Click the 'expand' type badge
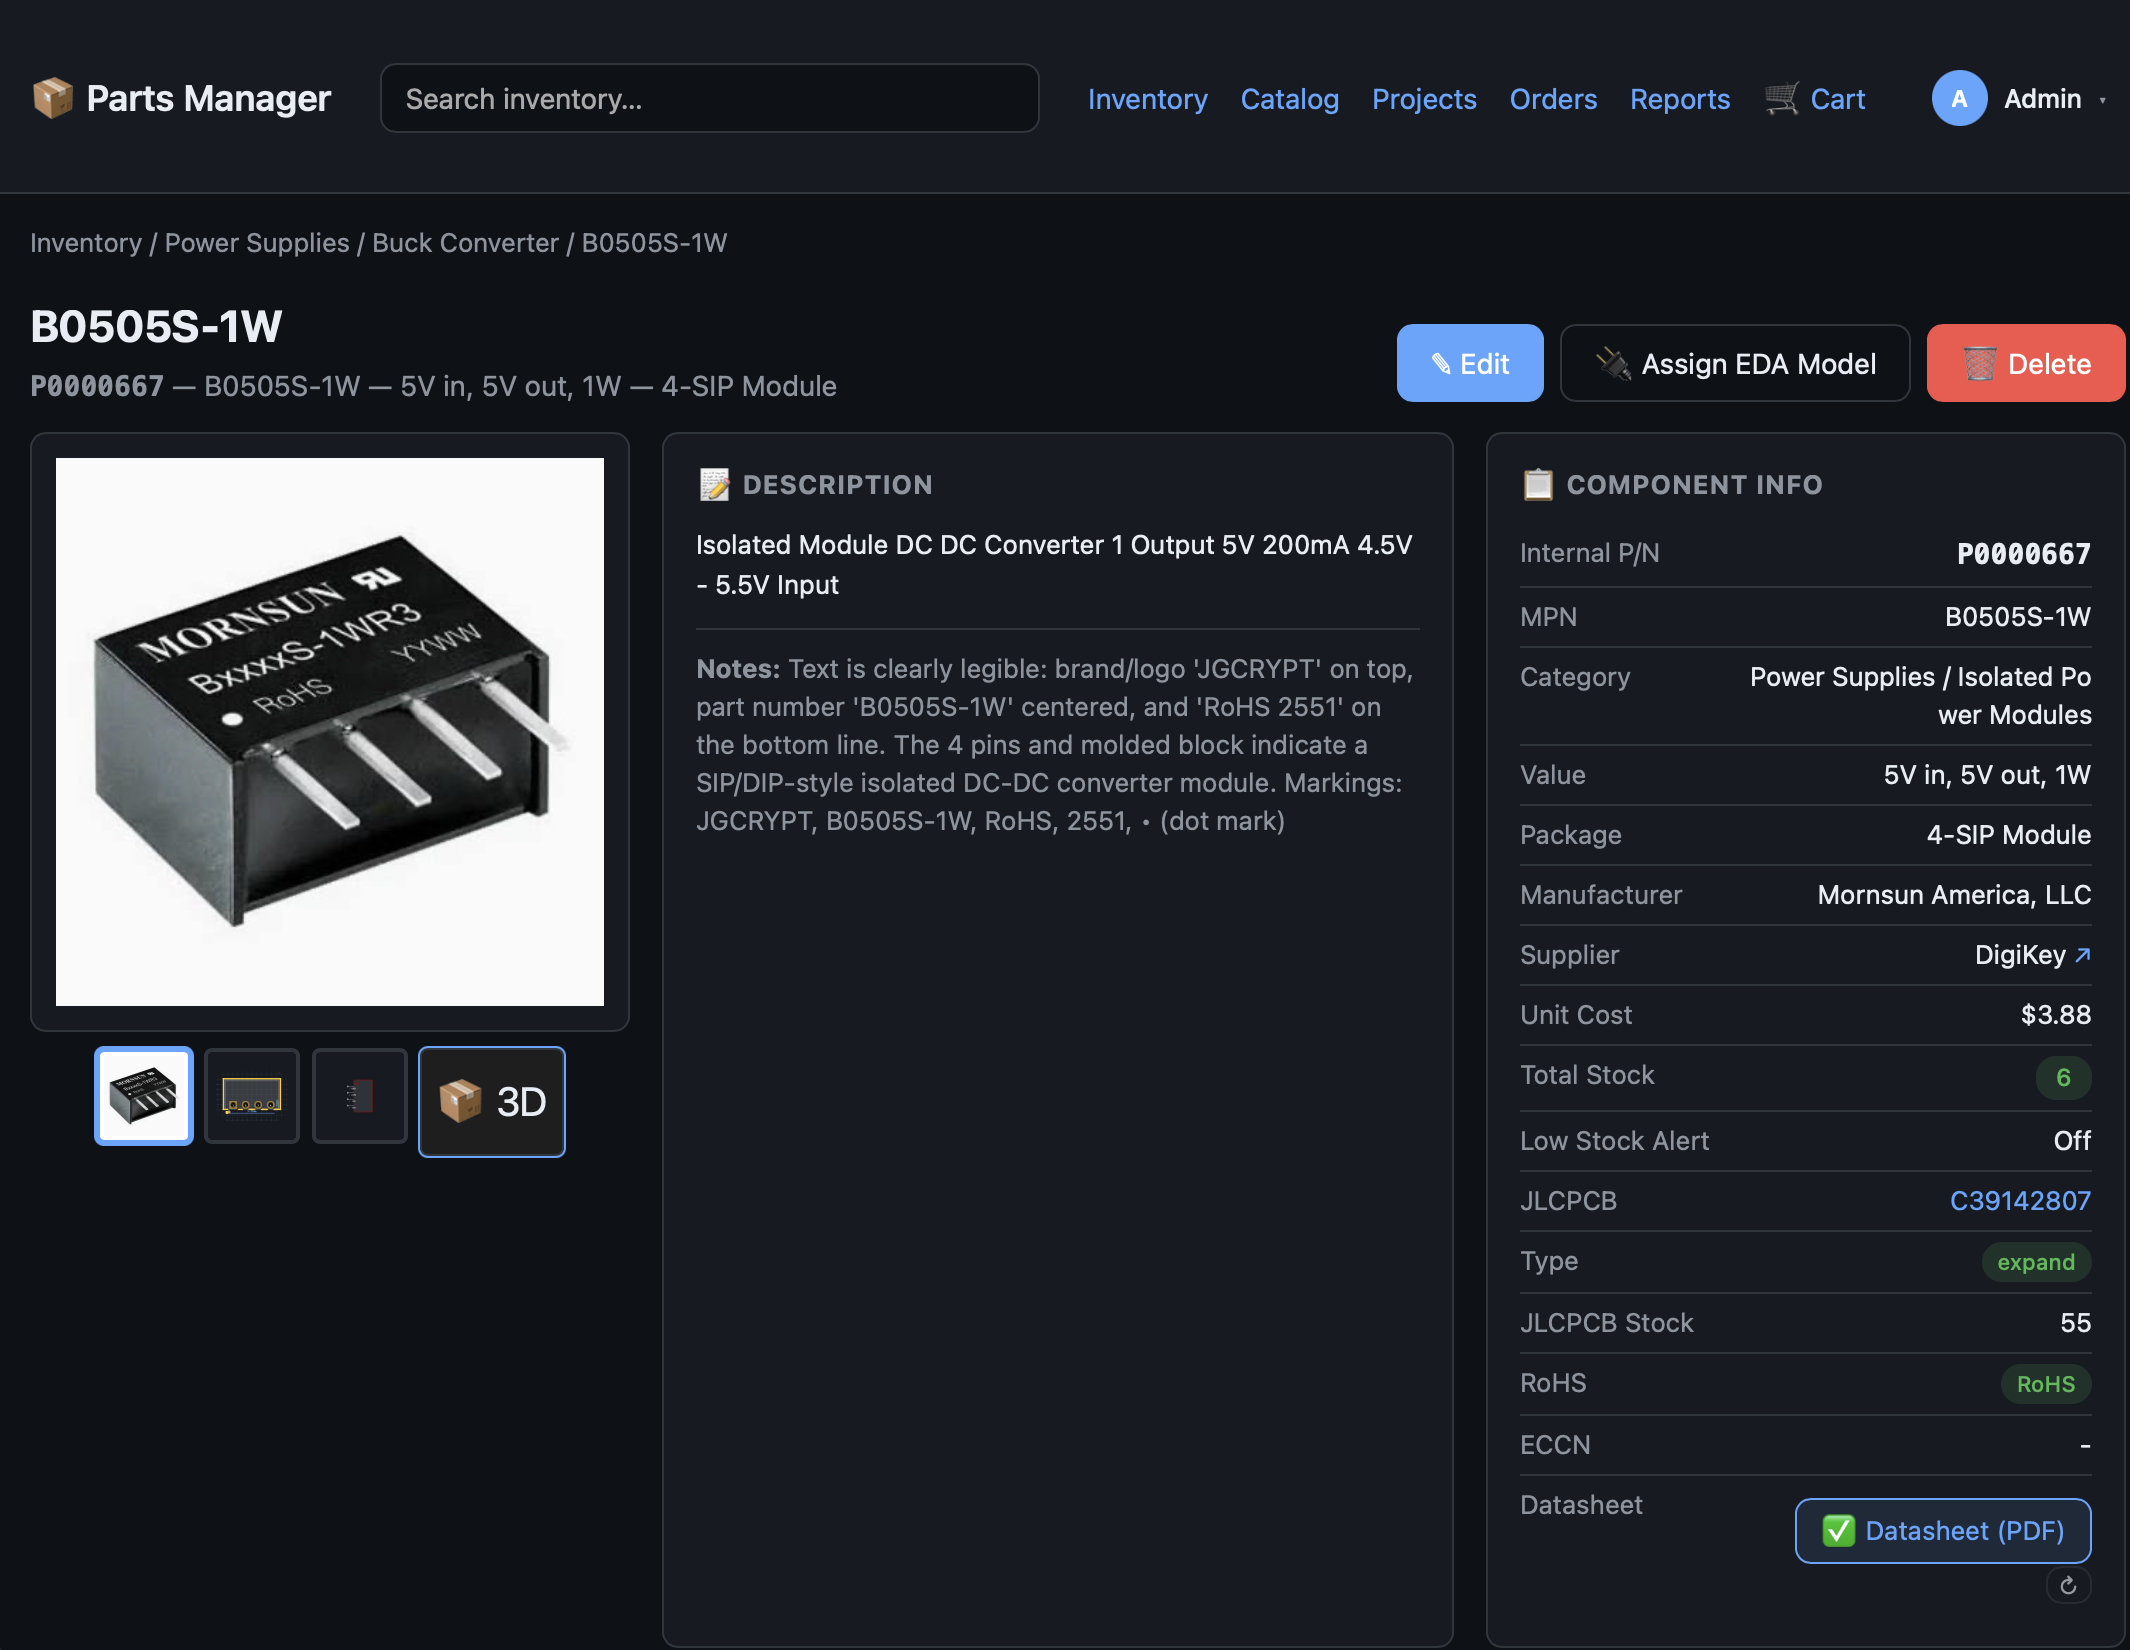 pyautogui.click(x=2035, y=1262)
